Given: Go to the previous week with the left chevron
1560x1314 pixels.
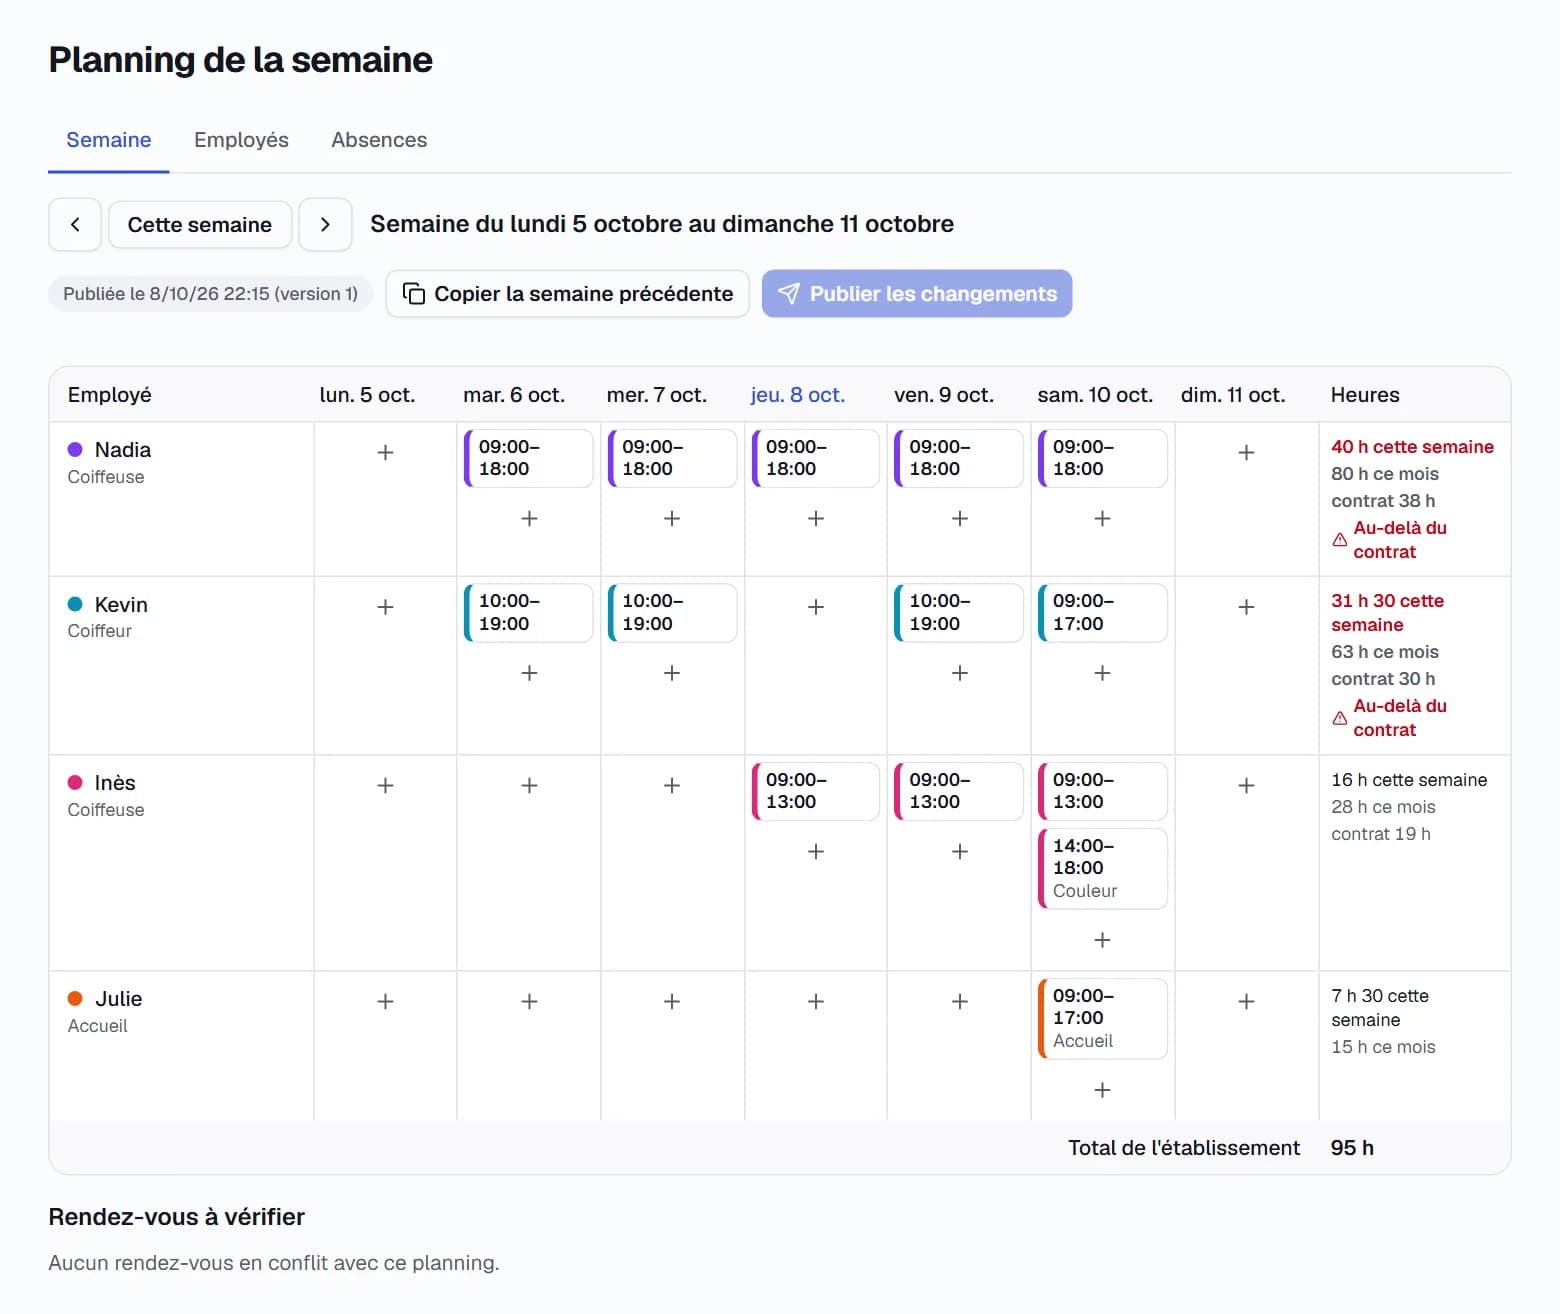Looking at the screenshot, I should tap(75, 224).
